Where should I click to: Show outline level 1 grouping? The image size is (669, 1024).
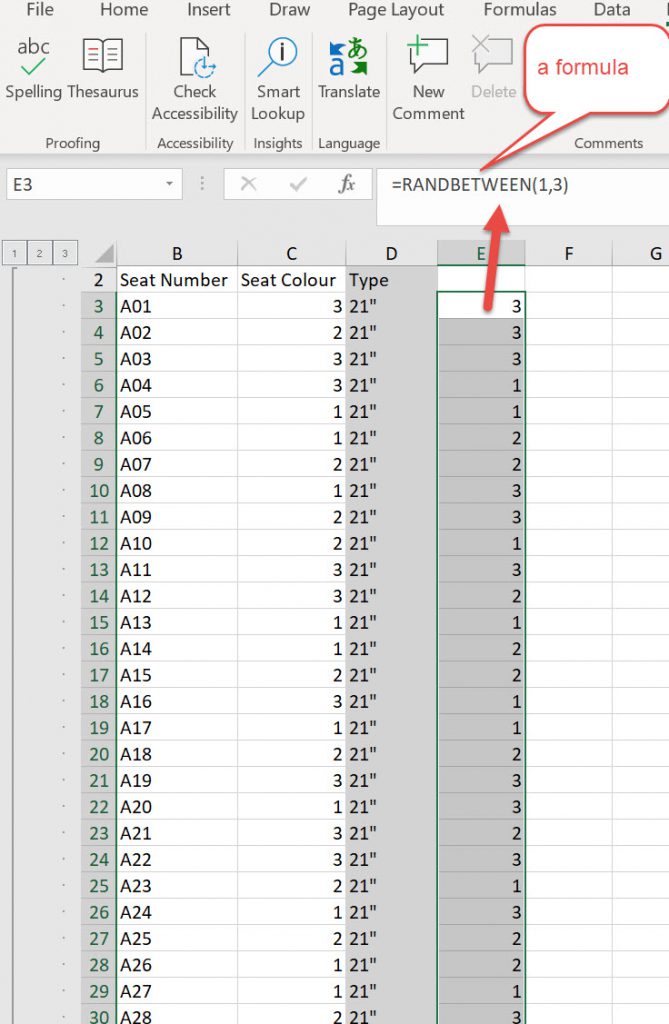point(14,254)
